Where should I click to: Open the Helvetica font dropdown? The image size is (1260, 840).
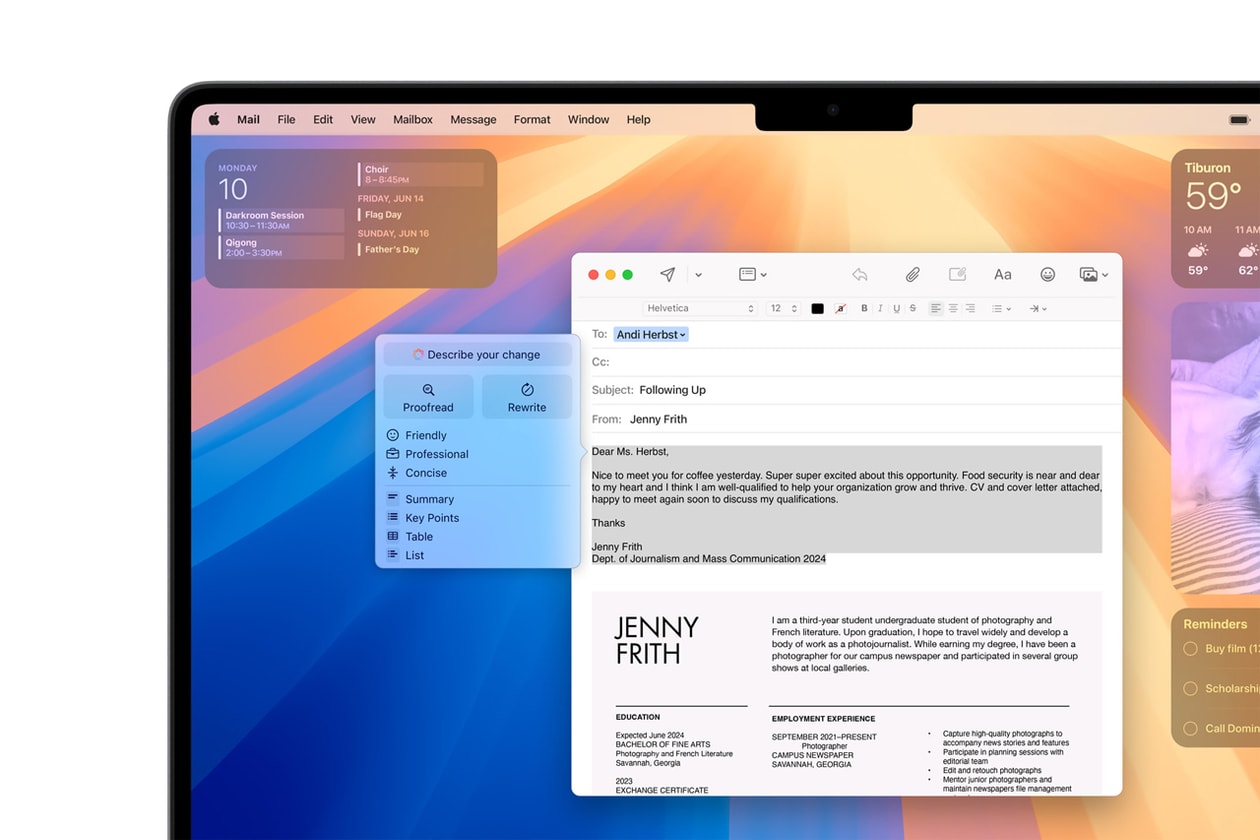[x=700, y=308]
